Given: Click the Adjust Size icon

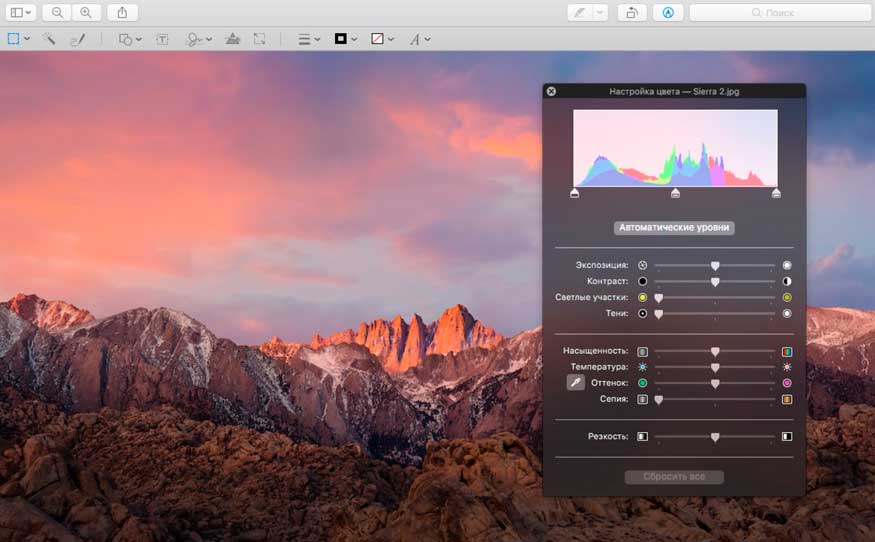Looking at the screenshot, I should tap(260, 39).
